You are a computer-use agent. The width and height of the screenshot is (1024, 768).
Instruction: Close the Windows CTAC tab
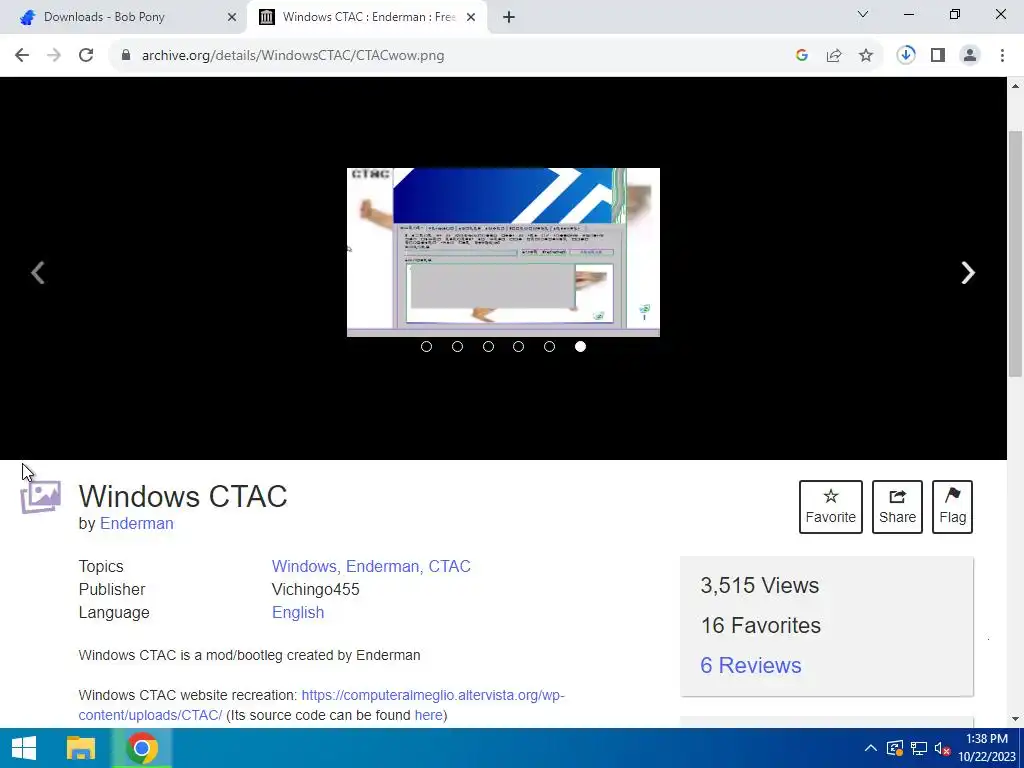[471, 18]
